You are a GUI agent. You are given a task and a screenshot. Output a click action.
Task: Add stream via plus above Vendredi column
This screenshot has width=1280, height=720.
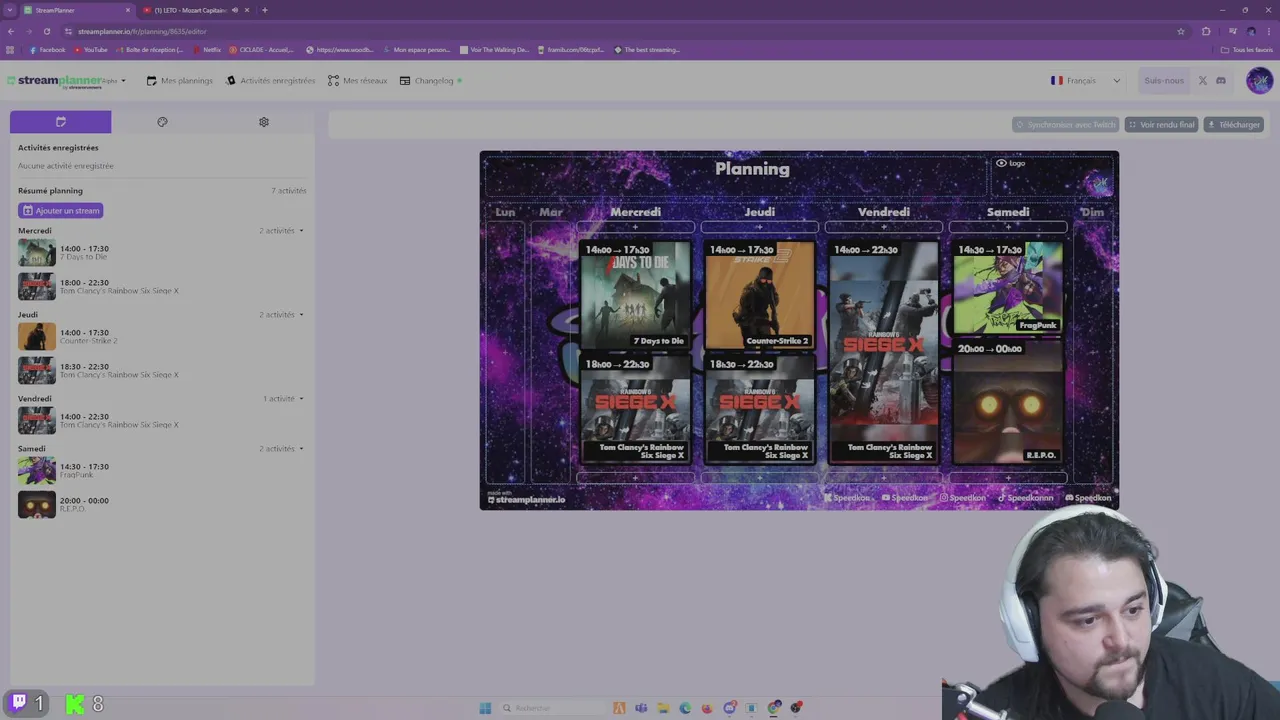click(x=884, y=228)
